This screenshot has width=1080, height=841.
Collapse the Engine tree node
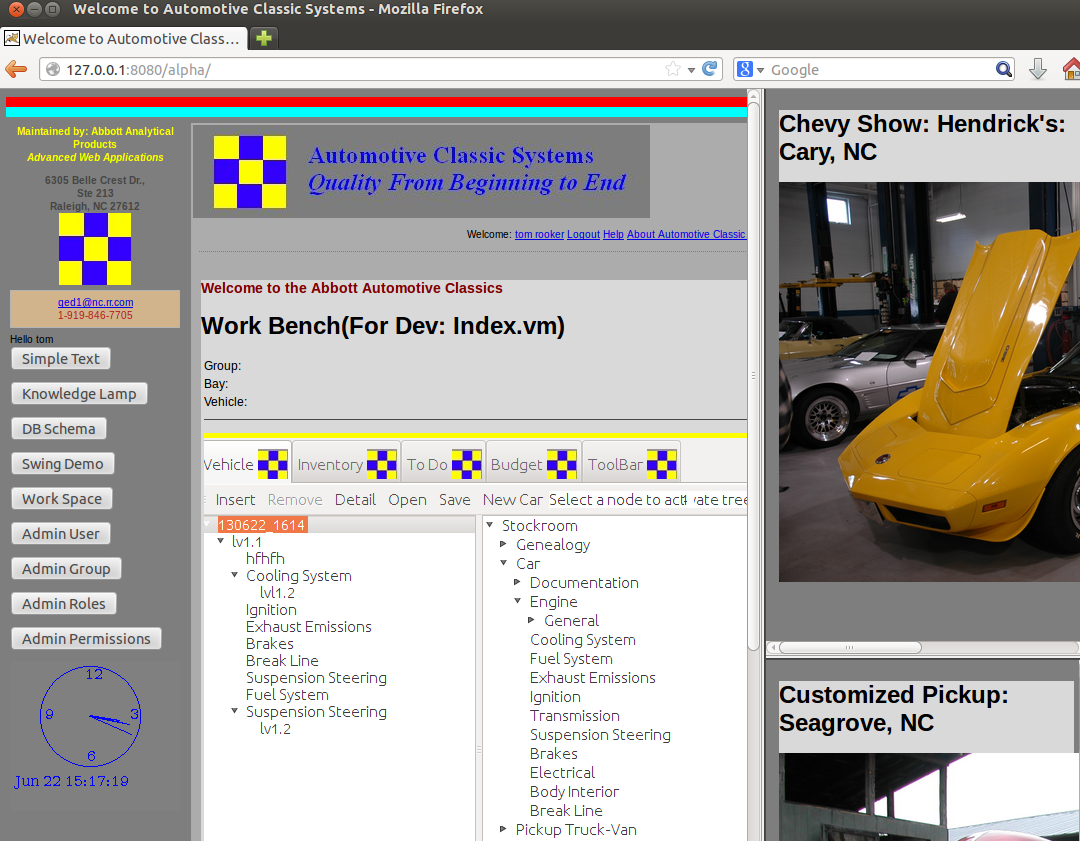pos(518,602)
